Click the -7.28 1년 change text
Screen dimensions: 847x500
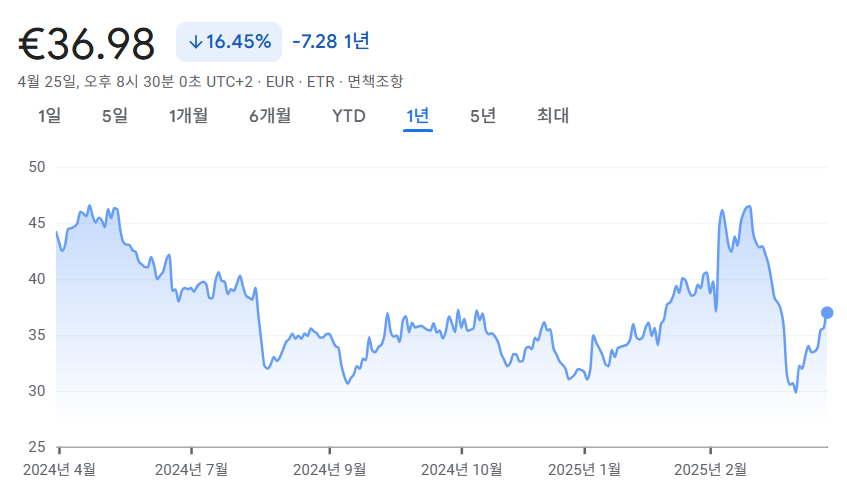(331, 41)
